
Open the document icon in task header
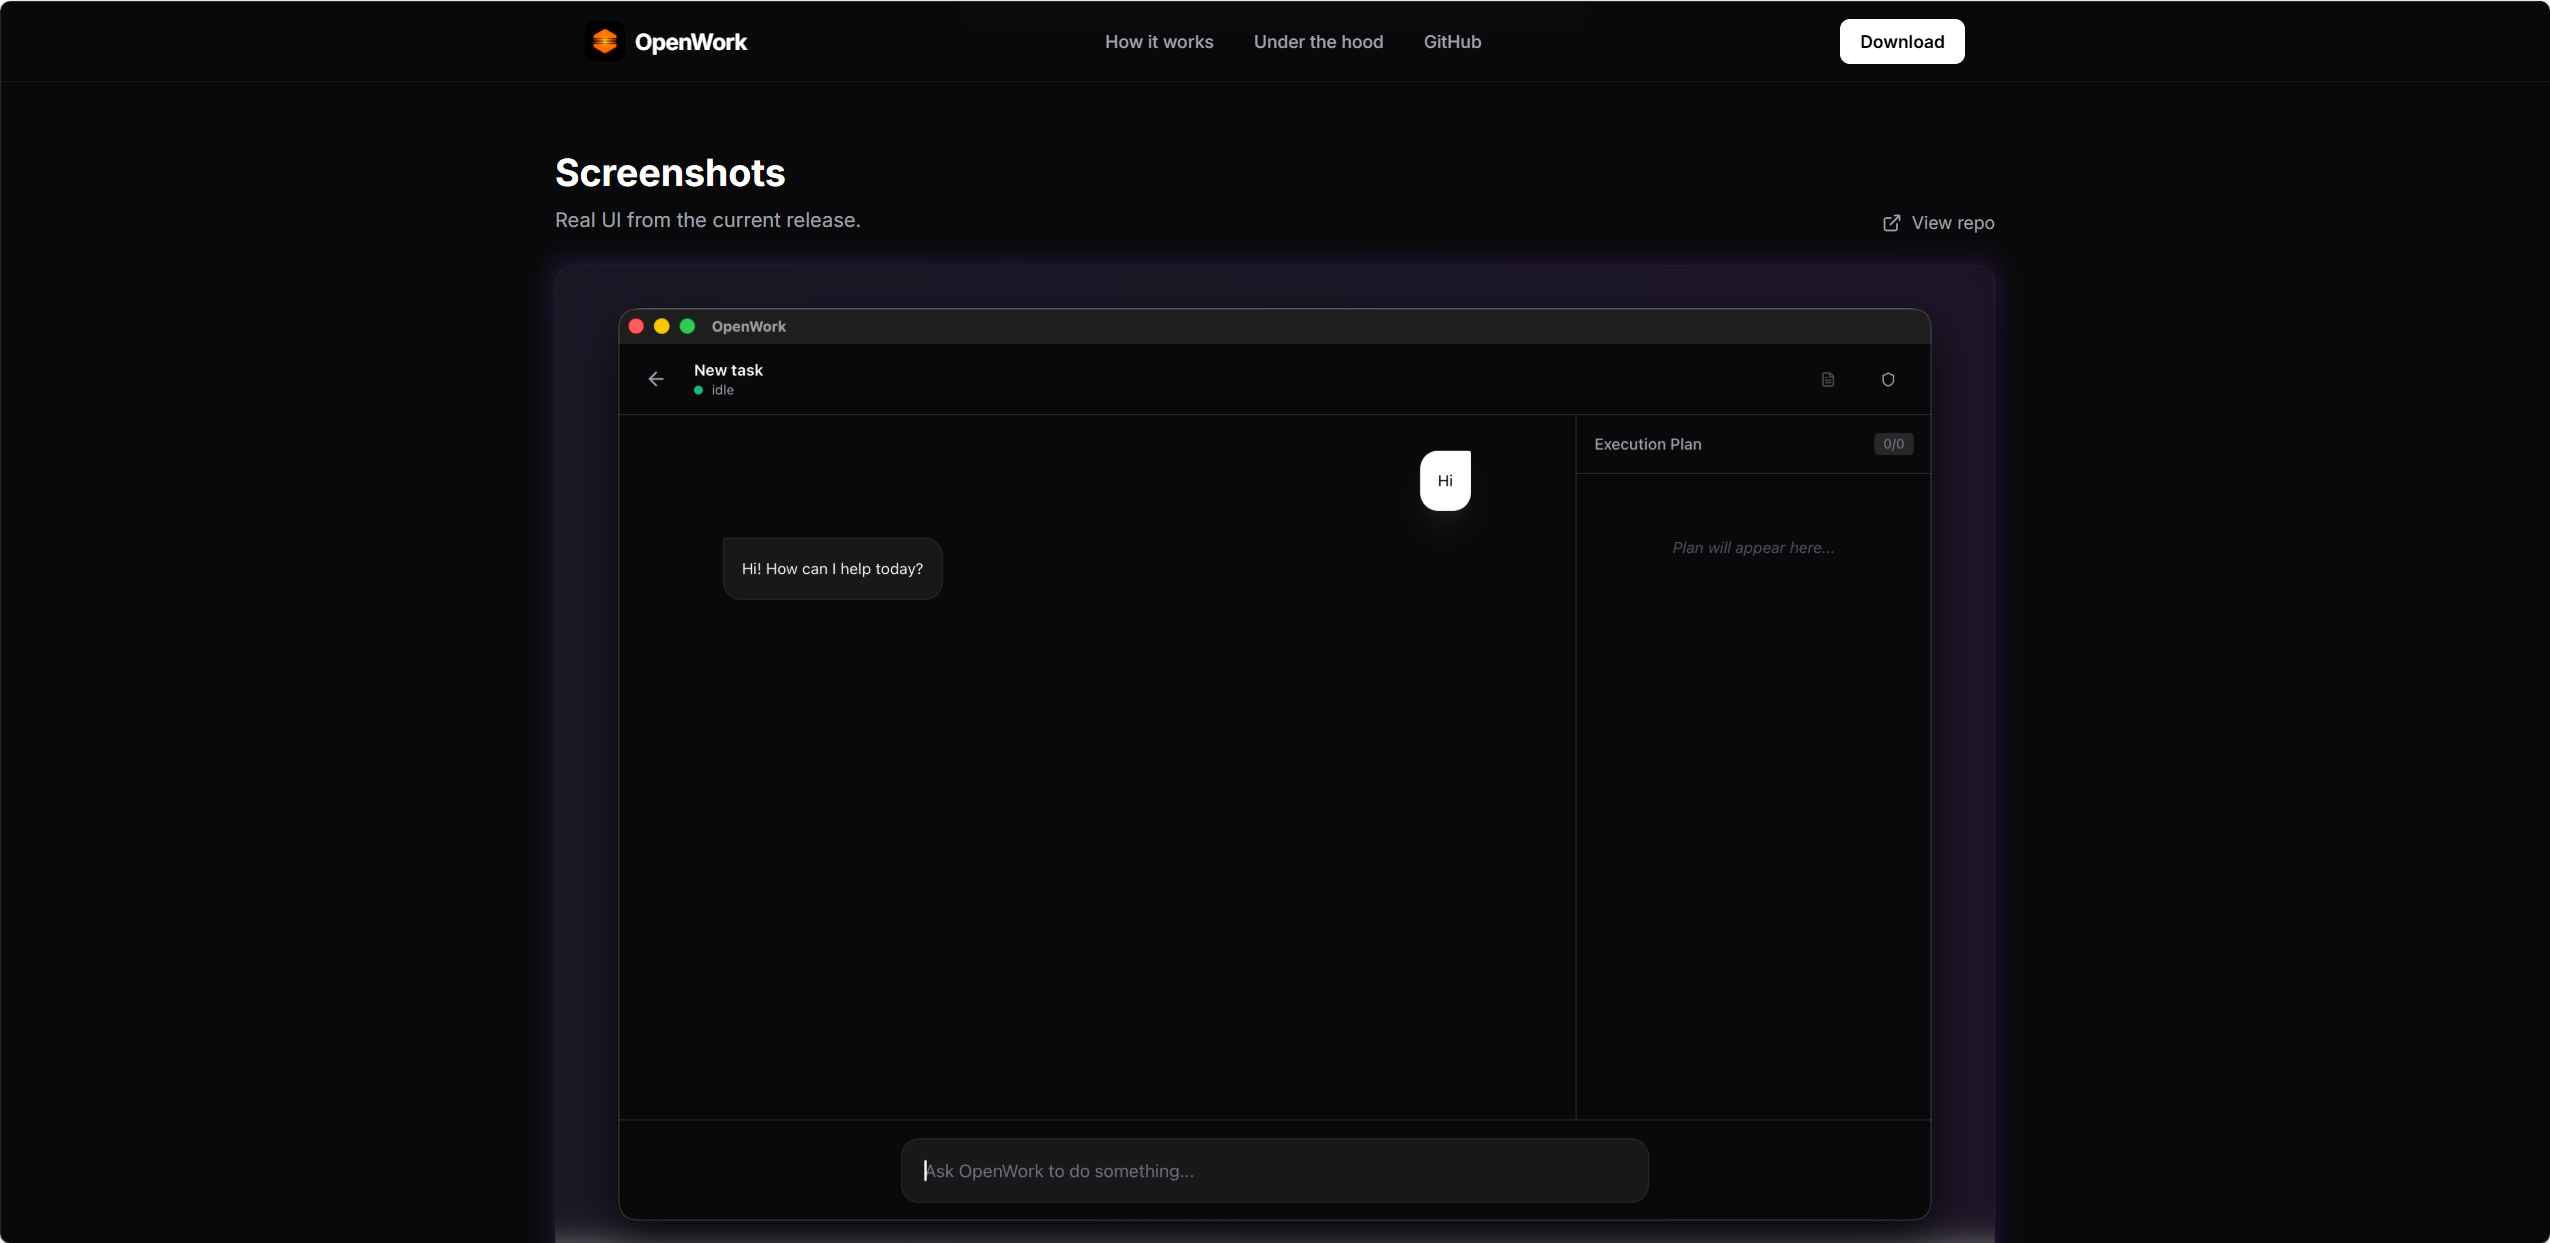point(1828,379)
